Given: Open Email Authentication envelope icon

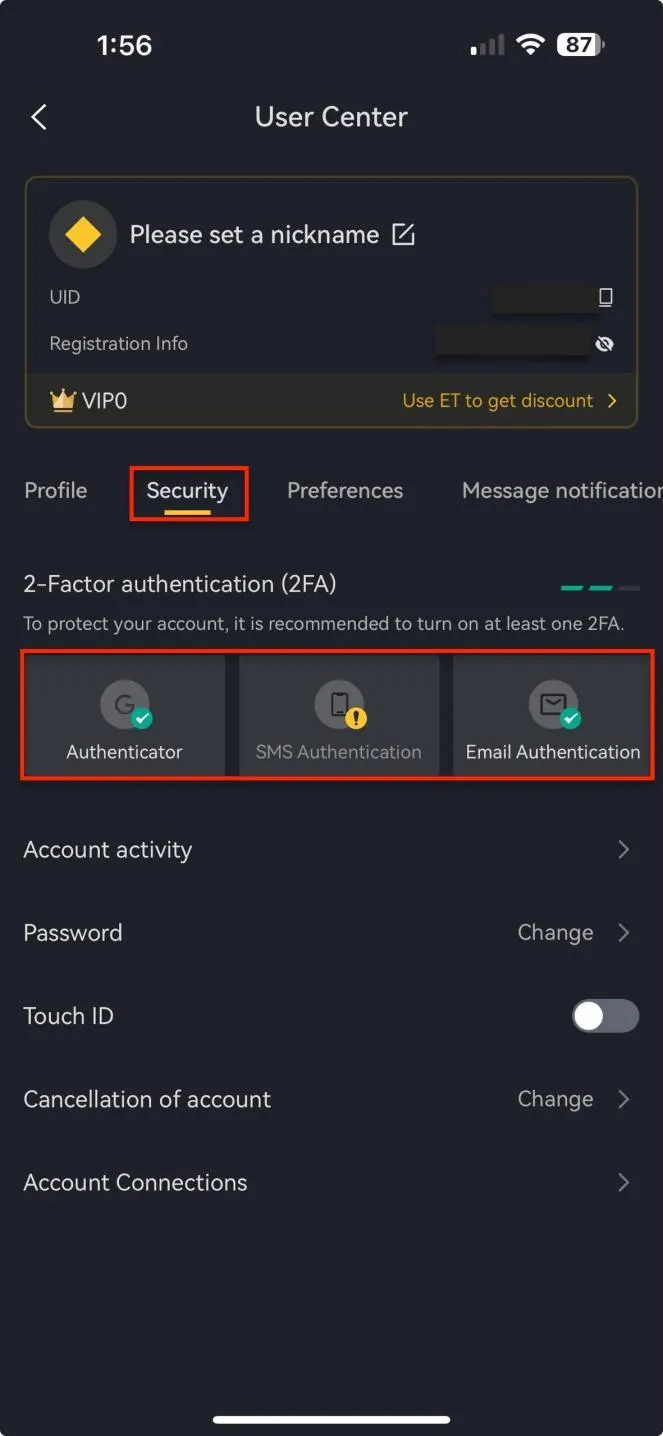Looking at the screenshot, I should tap(553, 704).
